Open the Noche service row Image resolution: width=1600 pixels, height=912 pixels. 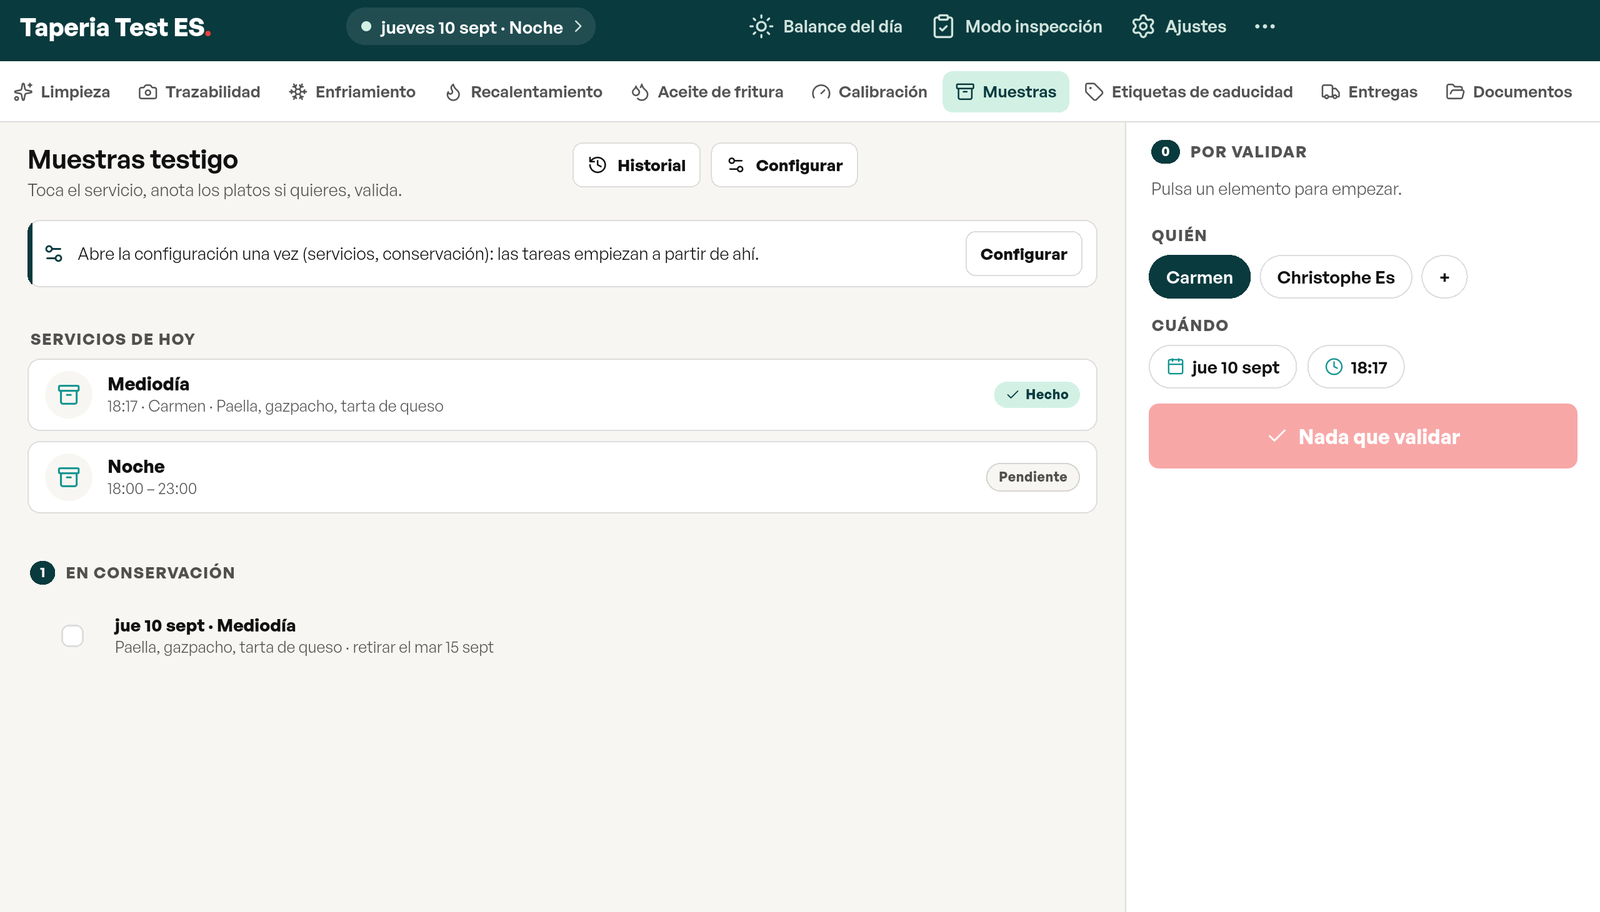coord(562,478)
